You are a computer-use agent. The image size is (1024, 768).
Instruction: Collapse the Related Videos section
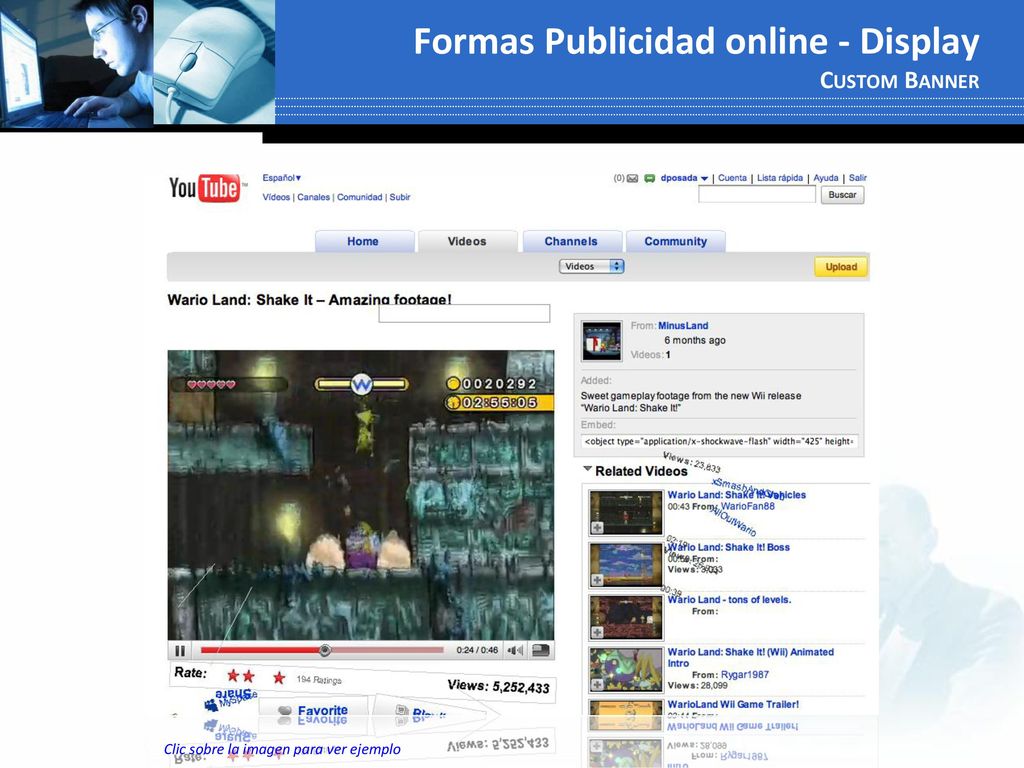point(588,469)
